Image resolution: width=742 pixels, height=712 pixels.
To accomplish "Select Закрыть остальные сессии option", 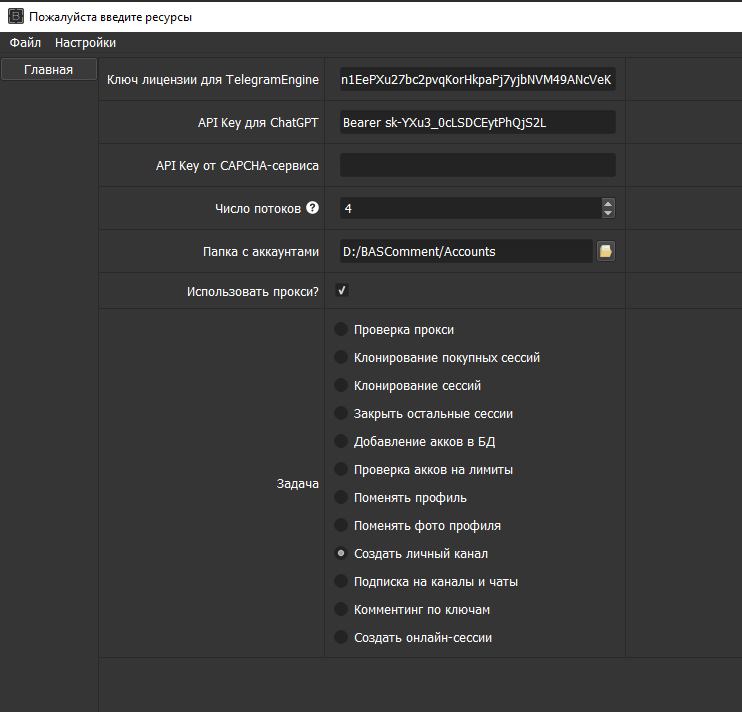I will pos(342,413).
